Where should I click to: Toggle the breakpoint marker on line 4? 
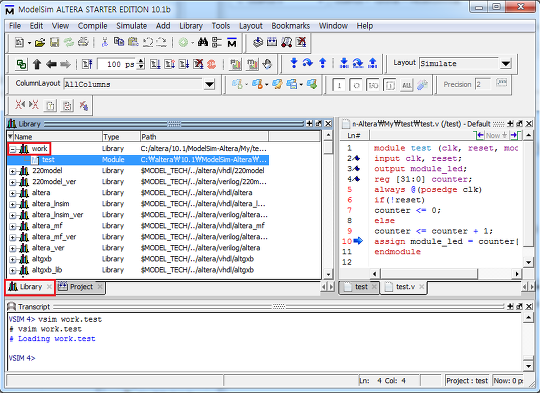click(x=356, y=179)
